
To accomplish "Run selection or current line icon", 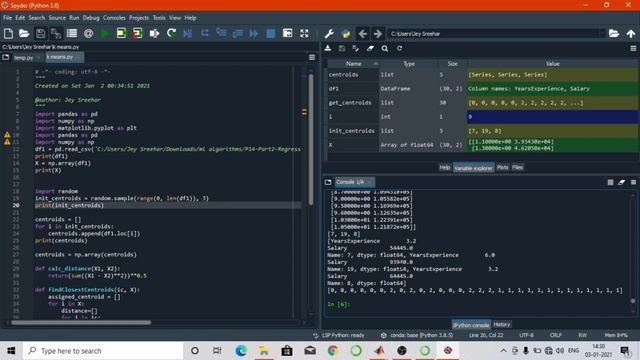I will tap(154, 33).
